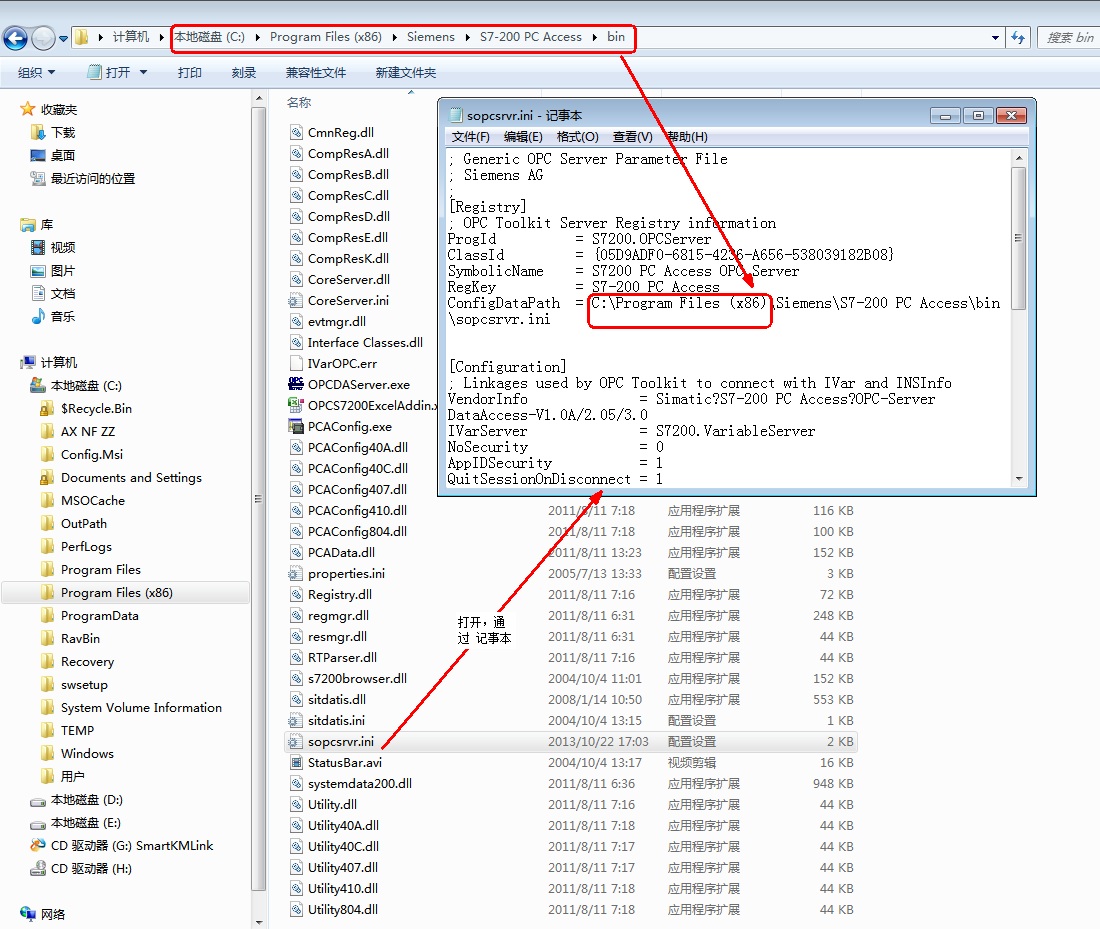Viewport: 1100px width, 929px height.
Task: Select the OPCS7200ExcelAddin file icon
Action: [295, 405]
